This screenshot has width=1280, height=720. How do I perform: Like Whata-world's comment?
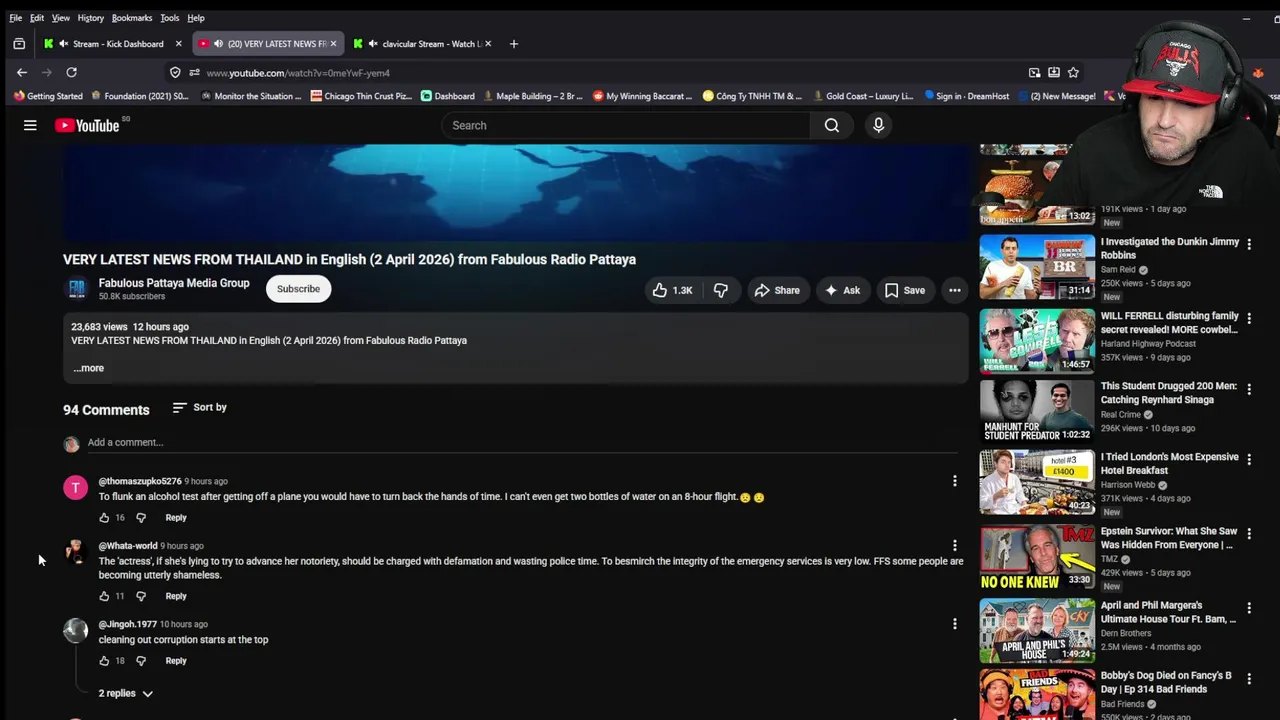point(104,596)
